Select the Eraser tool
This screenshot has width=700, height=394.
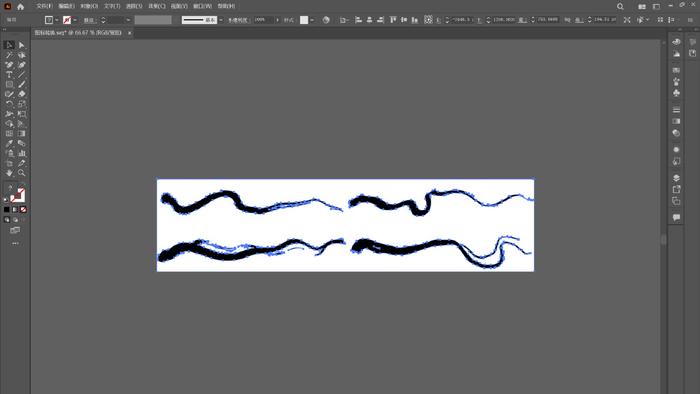click(x=21, y=94)
